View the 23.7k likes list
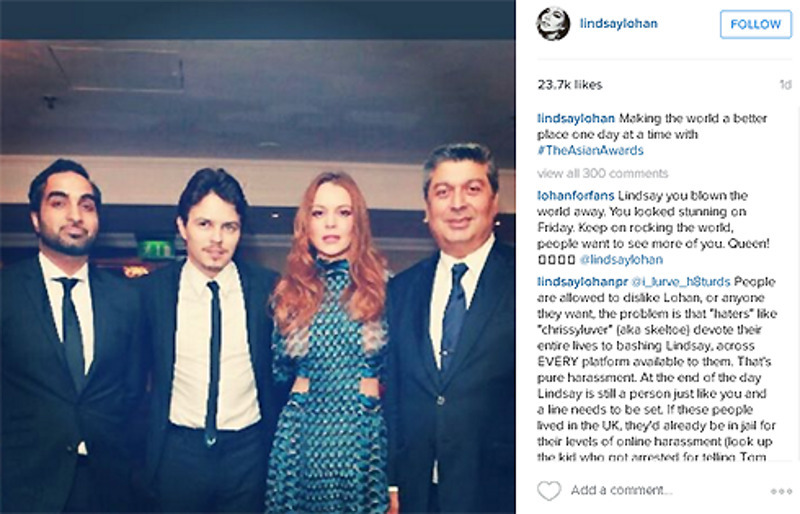Image resolution: width=800 pixels, height=514 pixels. tap(569, 85)
